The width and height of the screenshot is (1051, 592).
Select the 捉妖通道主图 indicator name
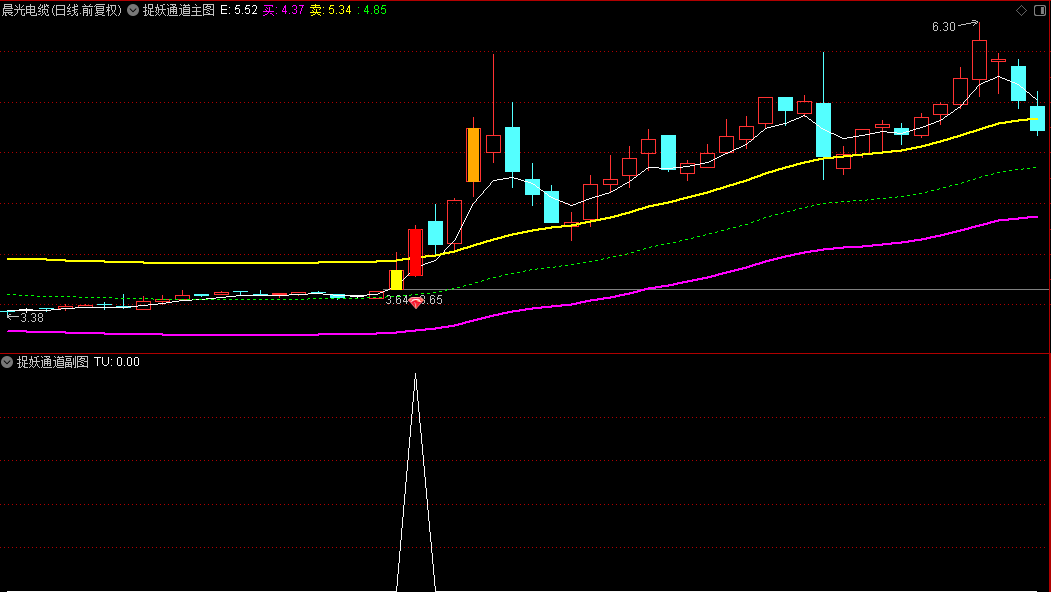tap(179, 10)
